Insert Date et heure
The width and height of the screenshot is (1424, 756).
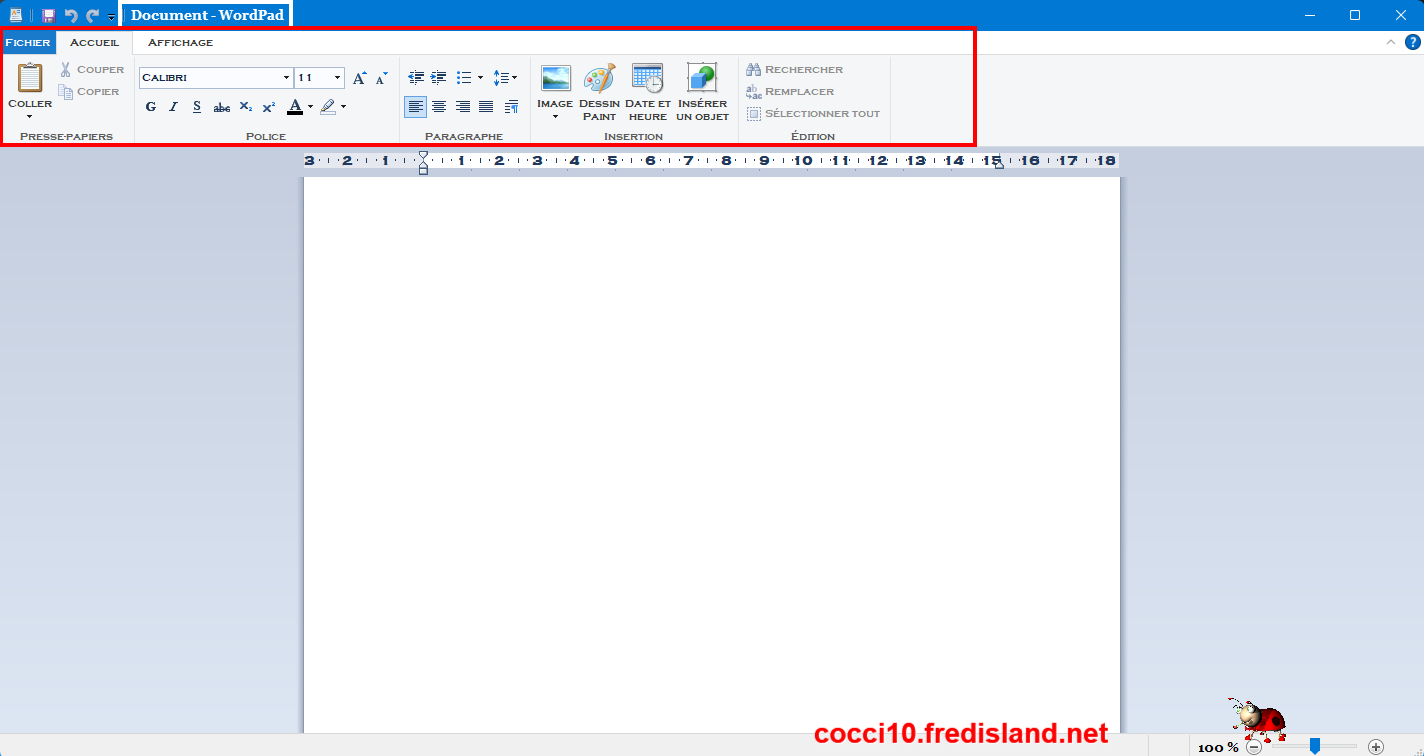pyautogui.click(x=647, y=92)
